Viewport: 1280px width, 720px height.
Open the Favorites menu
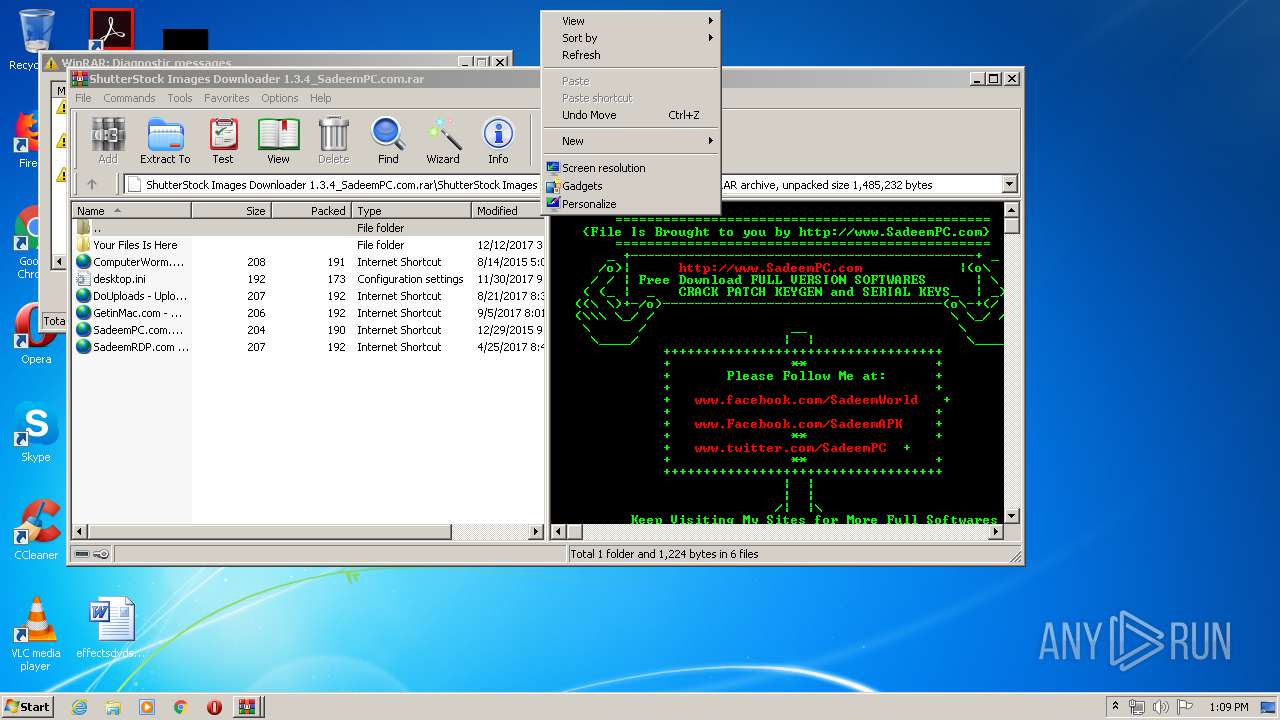[x=227, y=98]
